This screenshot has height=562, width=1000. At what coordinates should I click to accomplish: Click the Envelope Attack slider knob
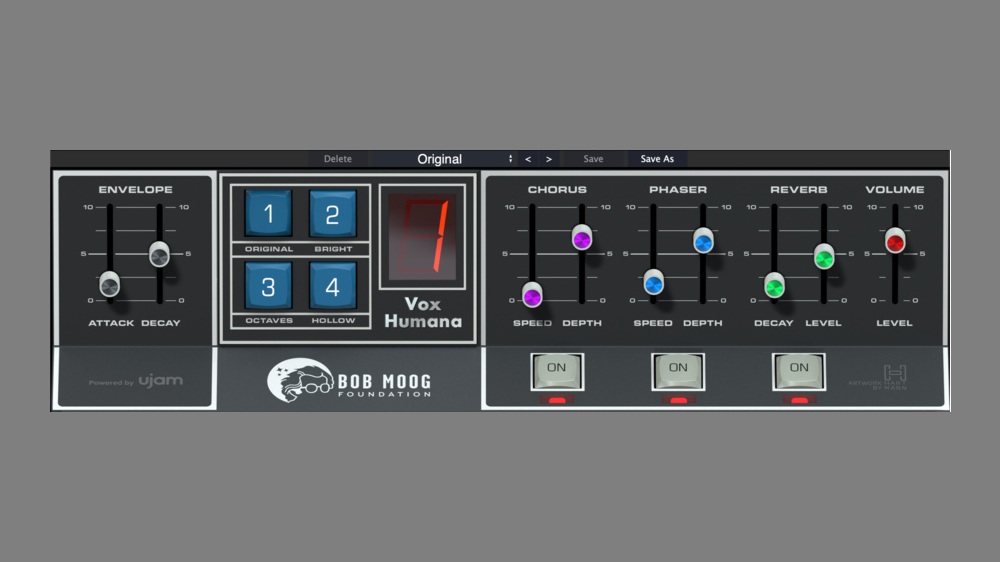[x=110, y=284]
